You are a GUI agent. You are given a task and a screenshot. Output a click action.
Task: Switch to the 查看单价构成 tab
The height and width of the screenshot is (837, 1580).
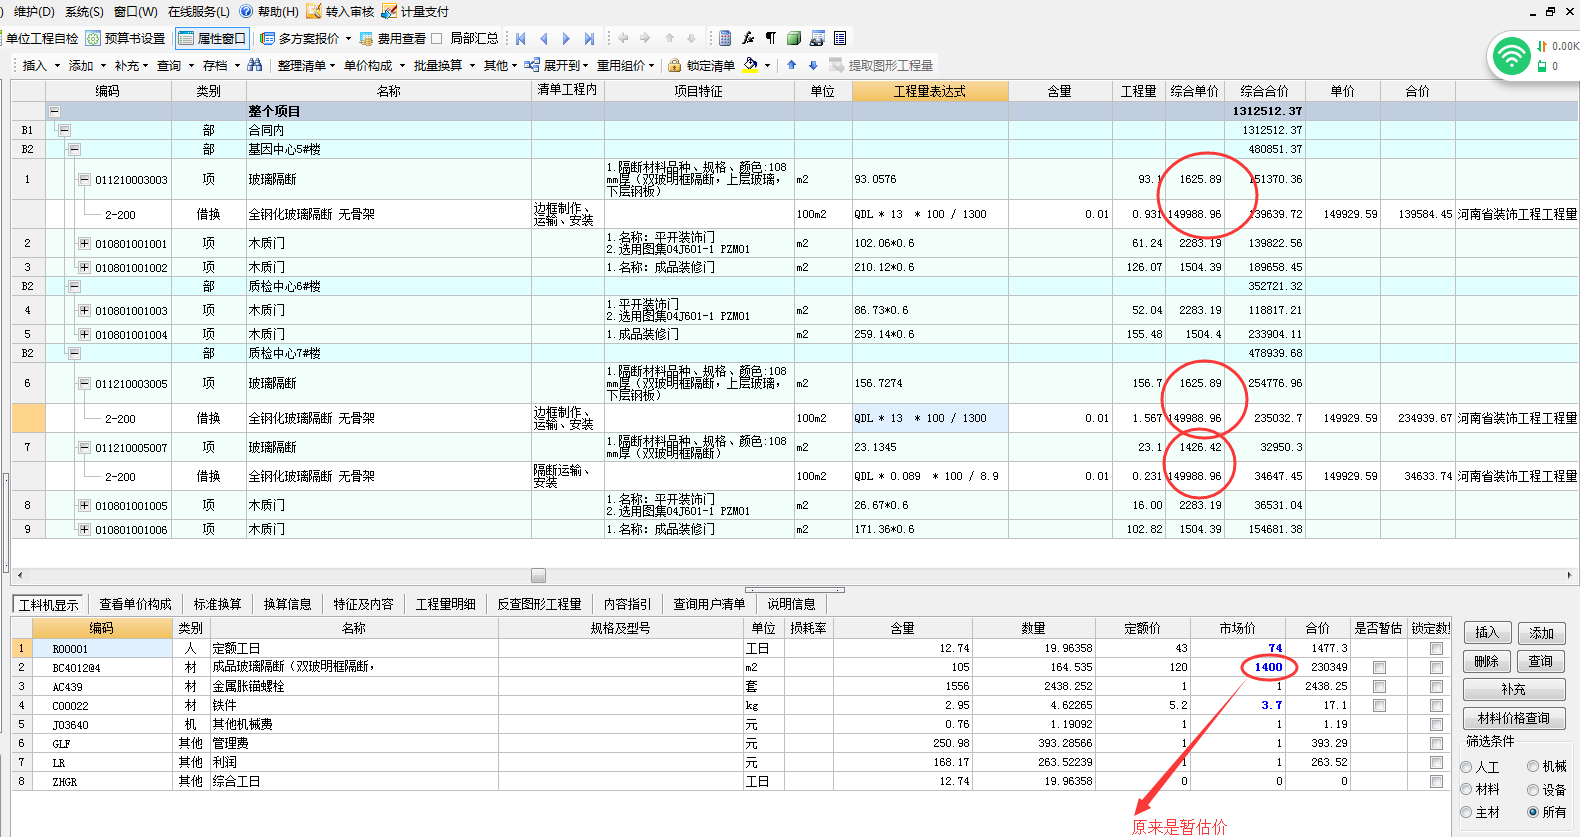pyautogui.click(x=135, y=604)
